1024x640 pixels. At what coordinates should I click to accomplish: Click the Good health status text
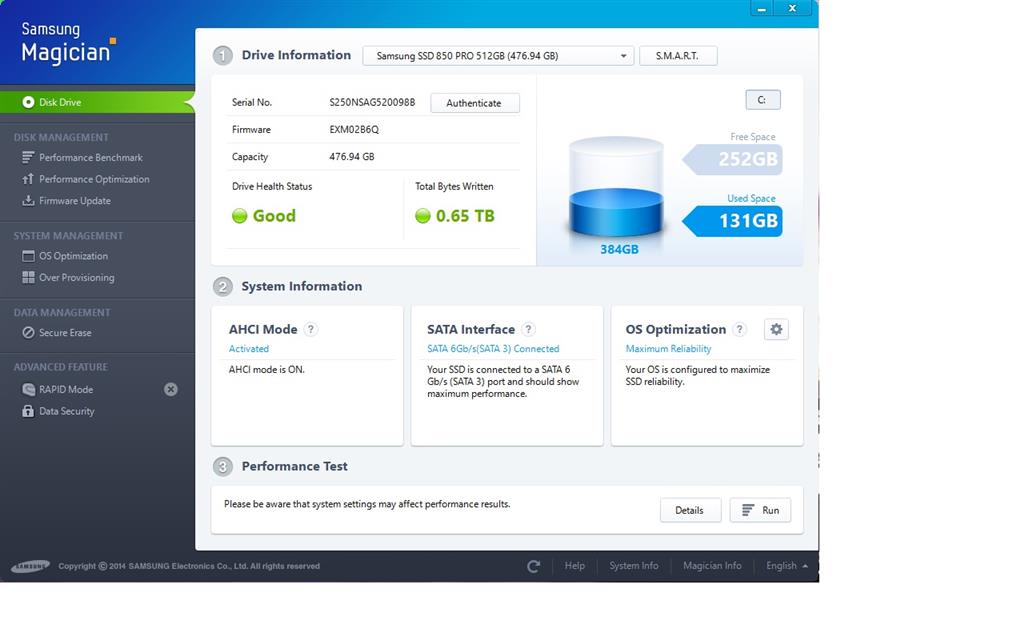click(274, 216)
